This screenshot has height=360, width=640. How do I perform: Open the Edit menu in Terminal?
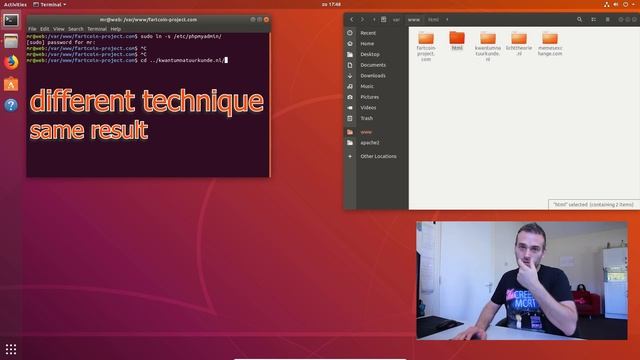[x=44, y=29]
